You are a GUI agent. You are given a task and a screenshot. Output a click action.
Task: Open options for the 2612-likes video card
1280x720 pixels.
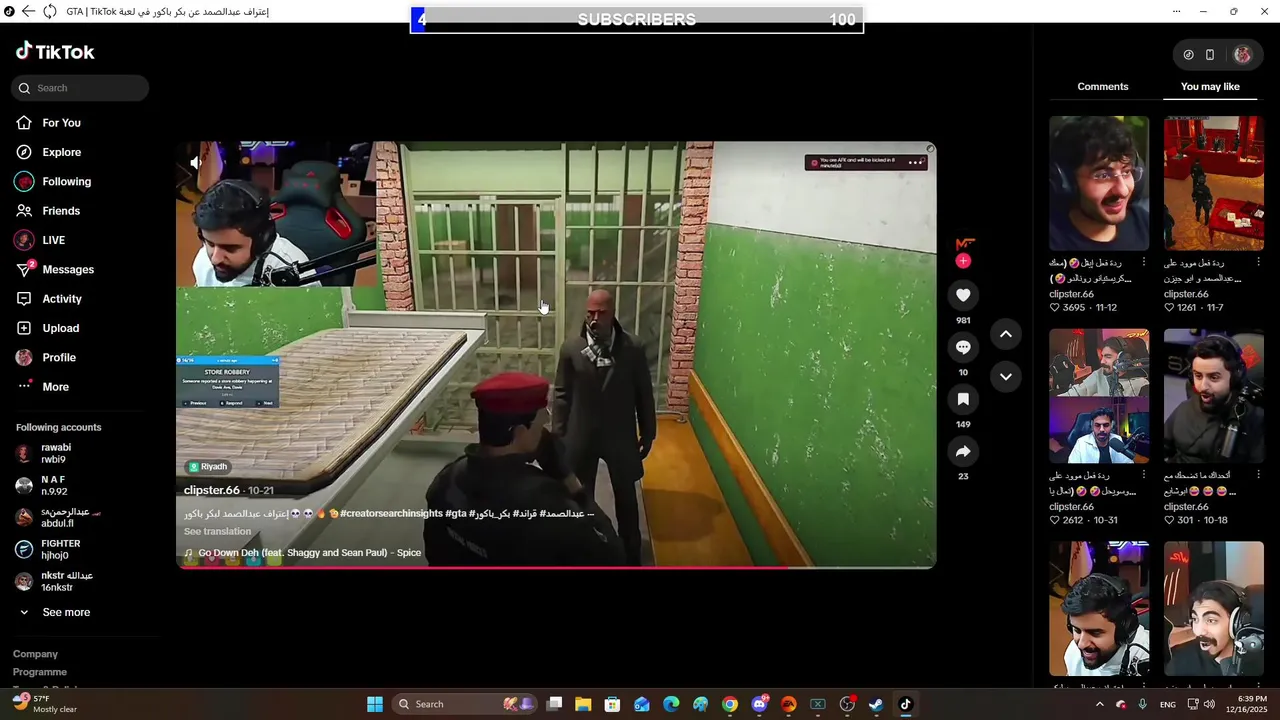pyautogui.click(x=1144, y=475)
